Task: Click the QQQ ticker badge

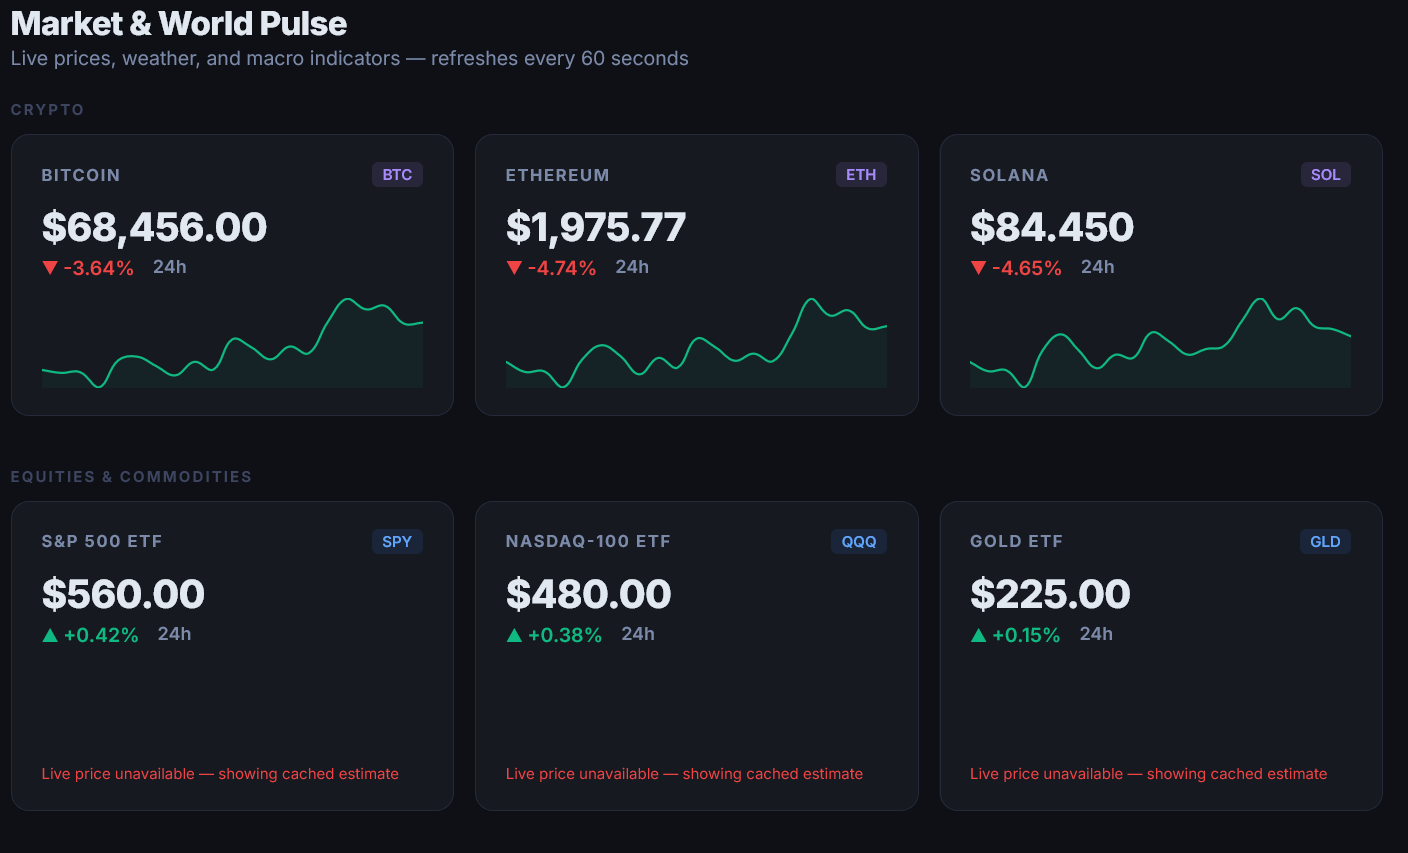Action: 858,542
